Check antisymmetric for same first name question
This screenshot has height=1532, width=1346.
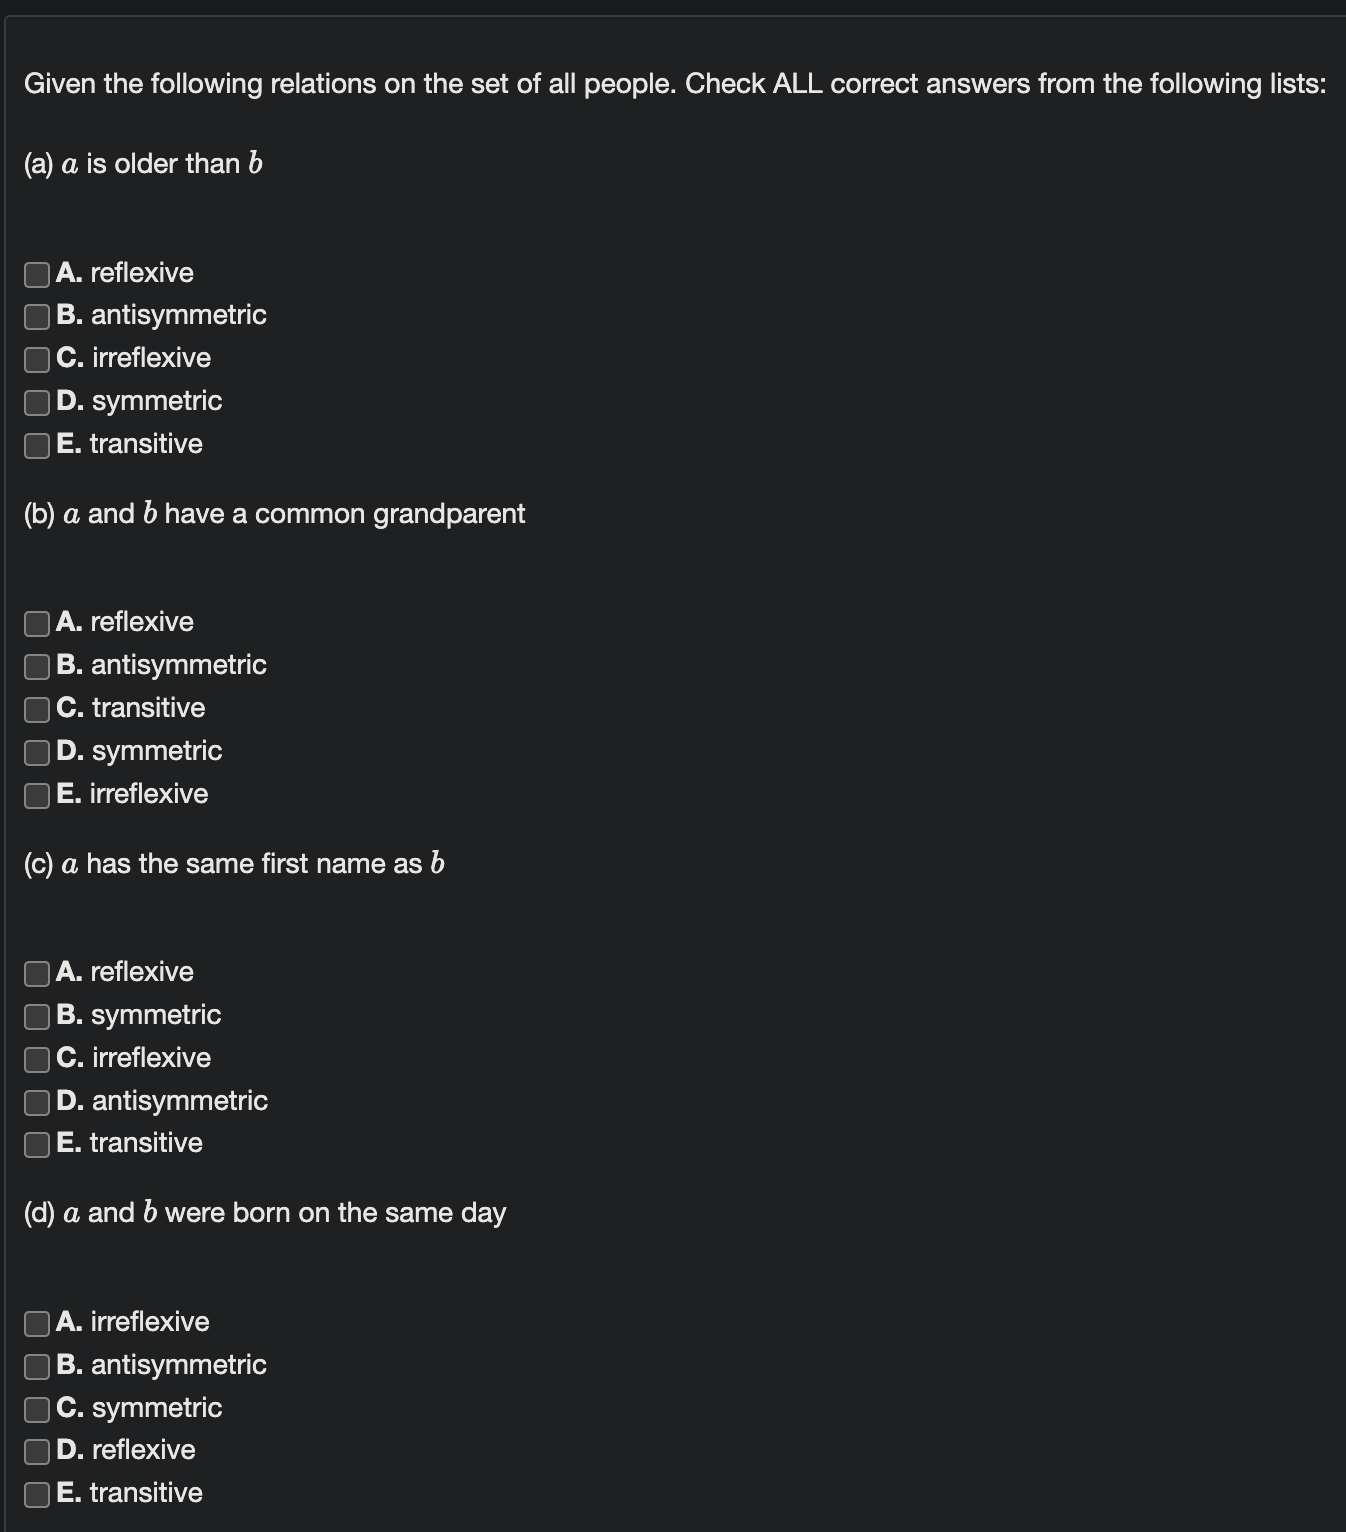pyautogui.click(x=35, y=1103)
